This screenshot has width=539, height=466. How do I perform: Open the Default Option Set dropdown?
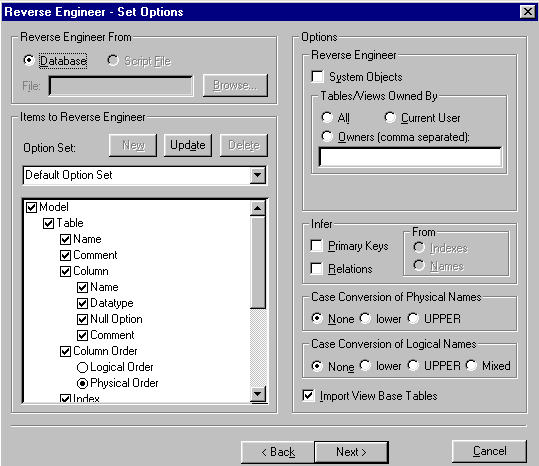click(257, 175)
